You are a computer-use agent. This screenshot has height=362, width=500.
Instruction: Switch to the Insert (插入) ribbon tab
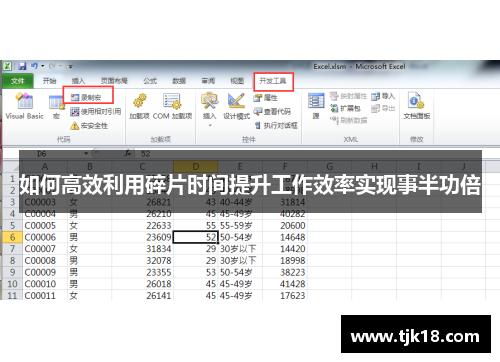pyautogui.click(x=78, y=81)
